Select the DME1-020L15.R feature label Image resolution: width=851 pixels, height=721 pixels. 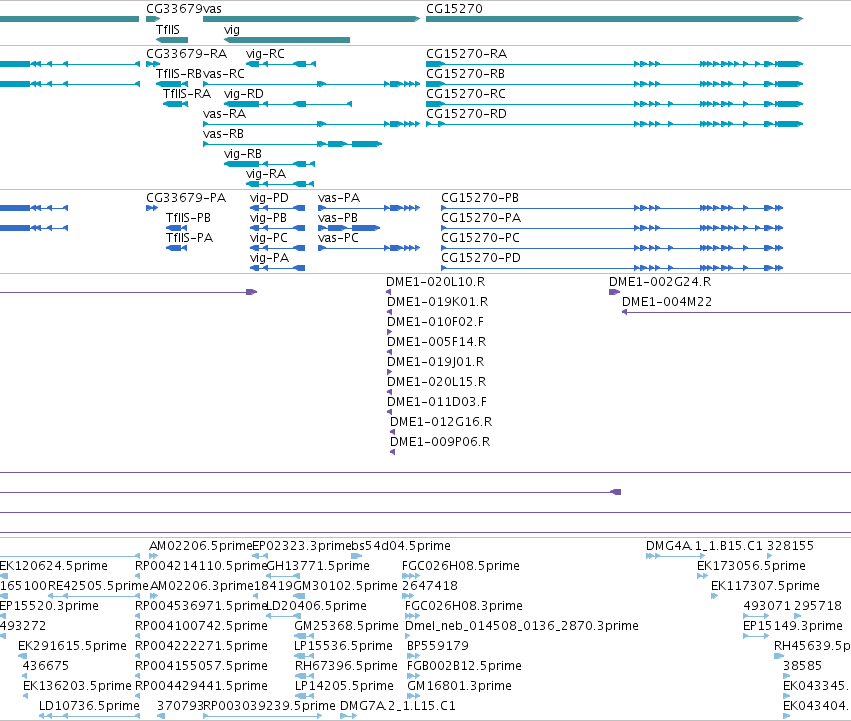436,382
